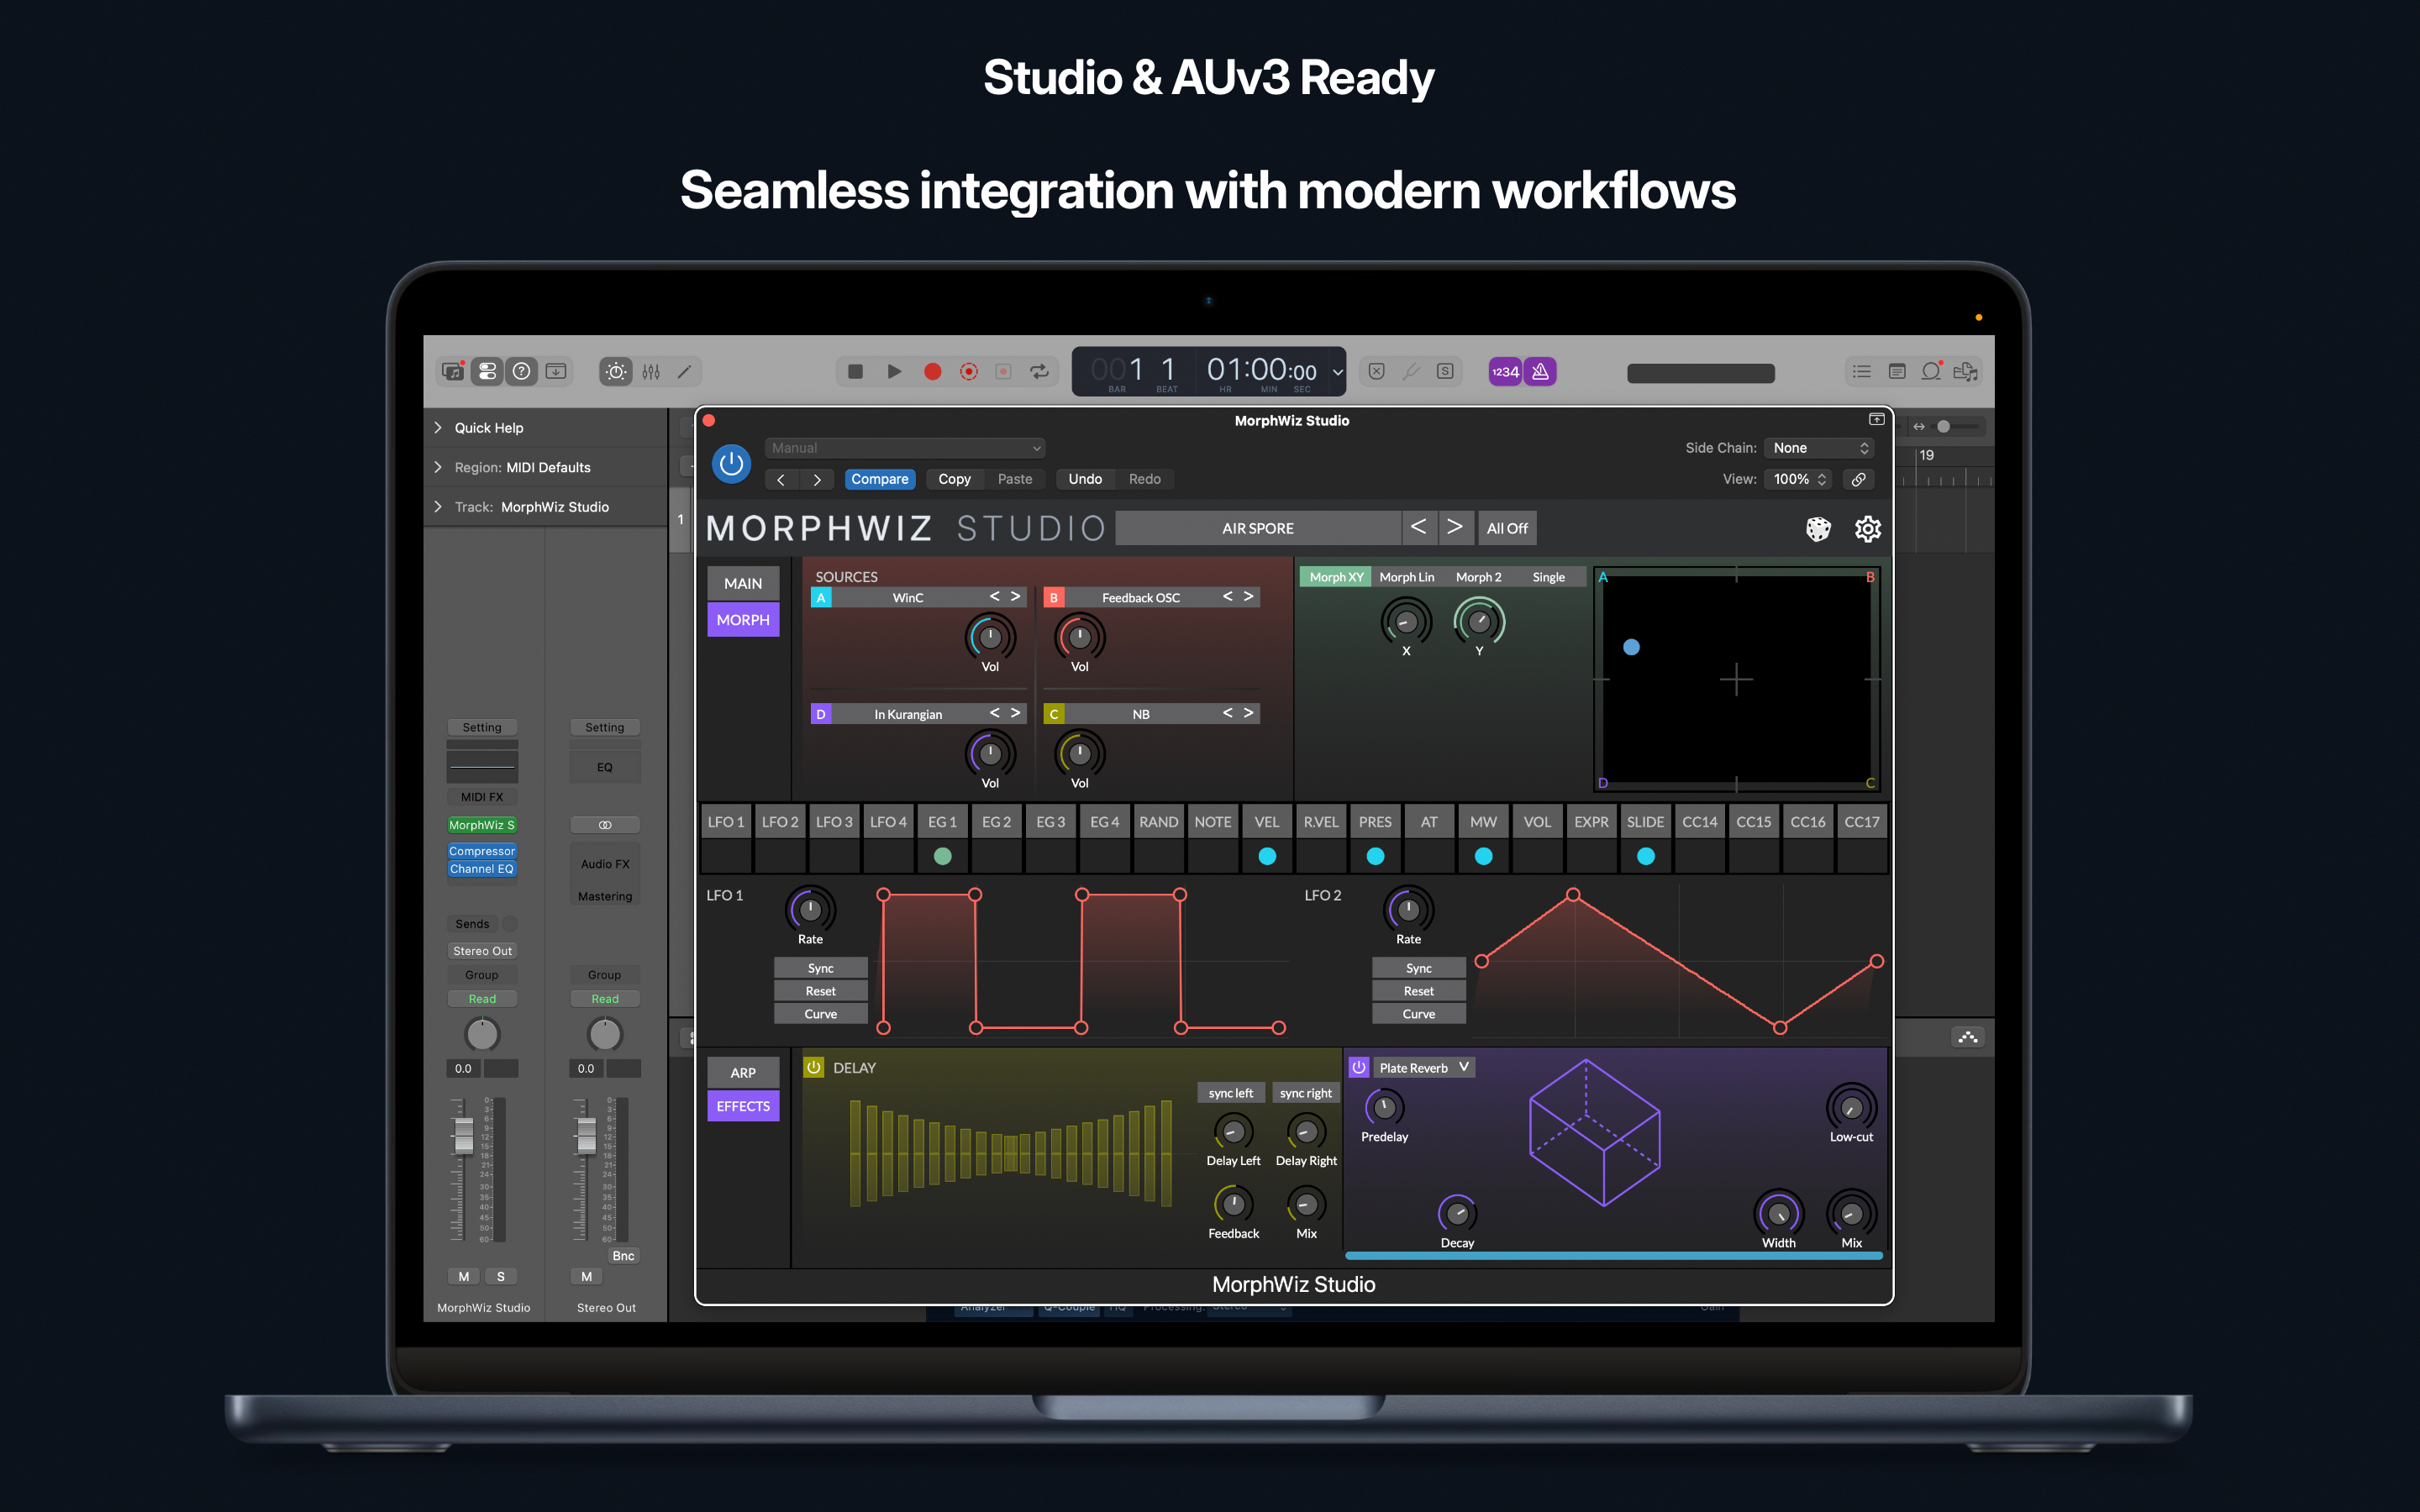This screenshot has height=1512, width=2420.
Task: Select the MORPH tab
Action: [x=743, y=620]
